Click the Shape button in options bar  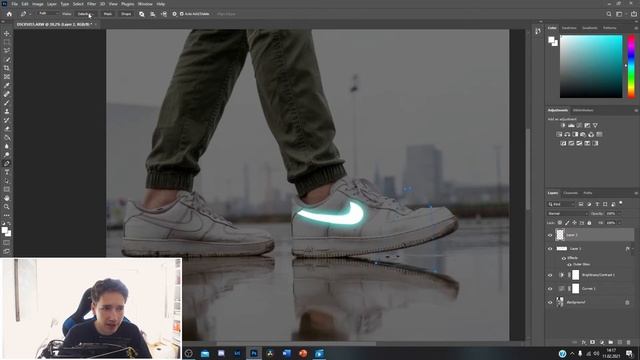tap(126, 14)
